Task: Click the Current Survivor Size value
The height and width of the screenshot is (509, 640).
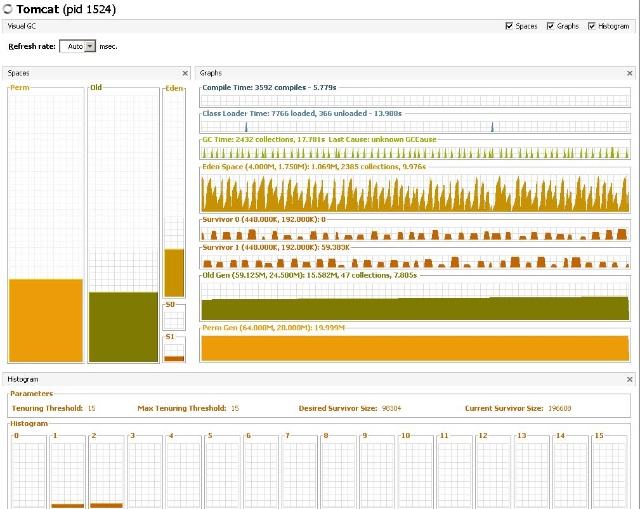Action: (x=559, y=408)
